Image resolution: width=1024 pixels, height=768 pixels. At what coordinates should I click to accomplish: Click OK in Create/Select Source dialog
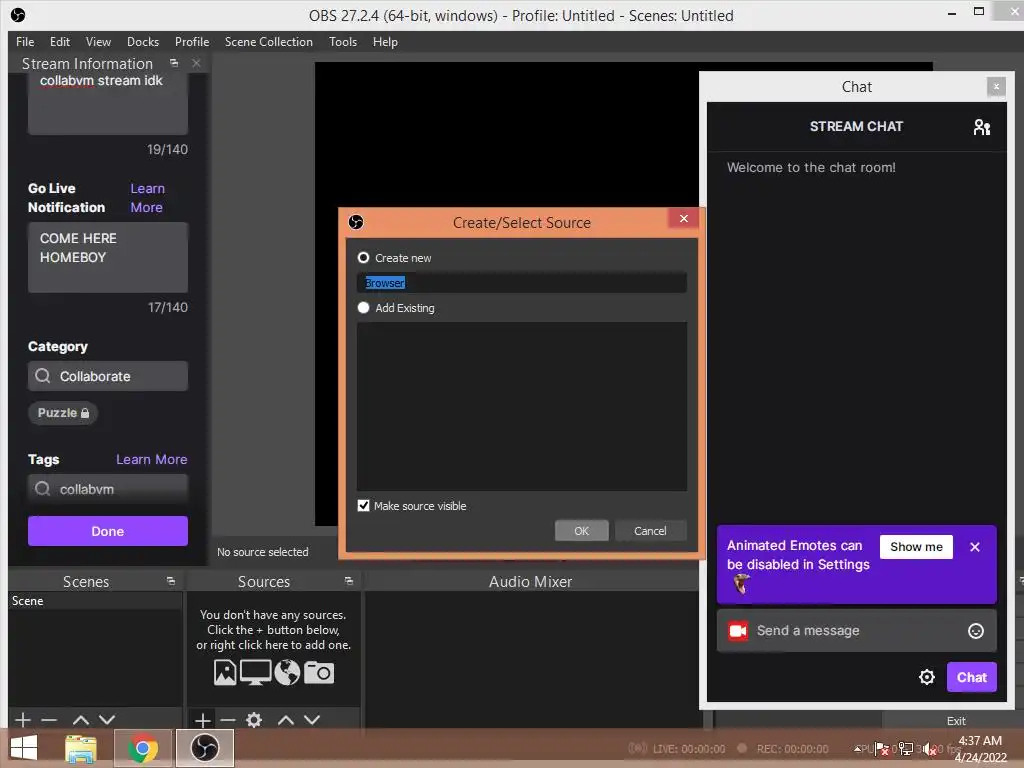tap(581, 531)
